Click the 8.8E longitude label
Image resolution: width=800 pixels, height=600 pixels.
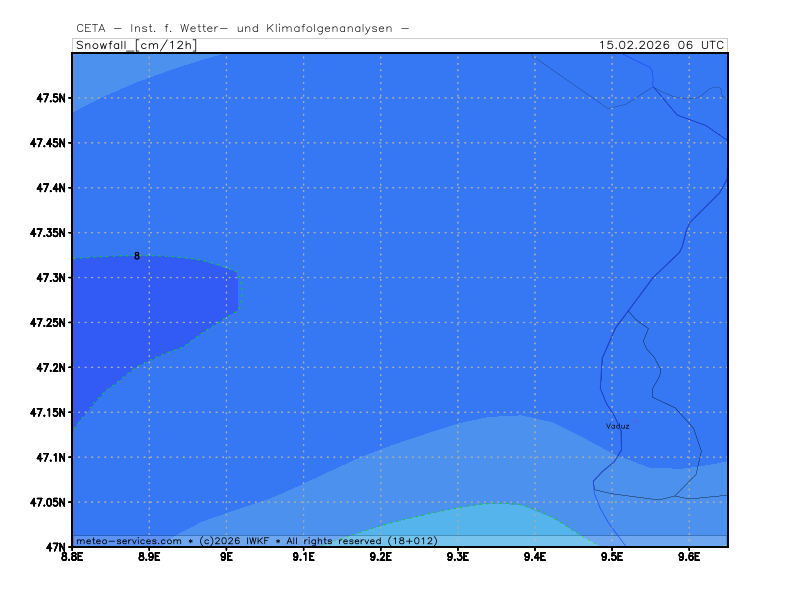72,557
